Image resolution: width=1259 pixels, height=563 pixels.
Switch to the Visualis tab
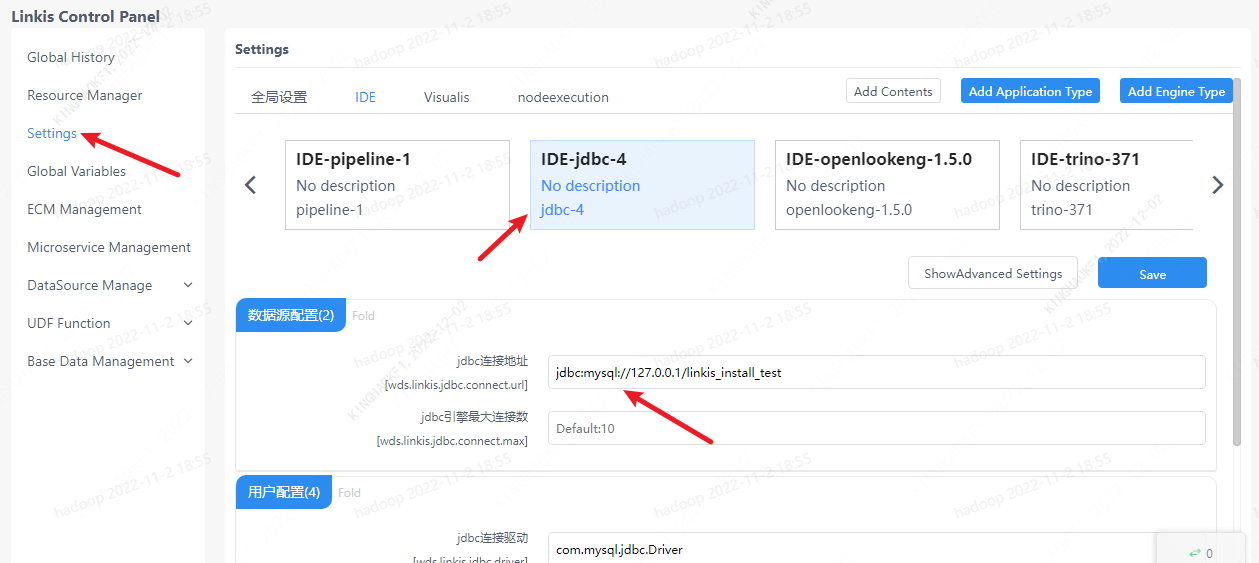pos(446,97)
